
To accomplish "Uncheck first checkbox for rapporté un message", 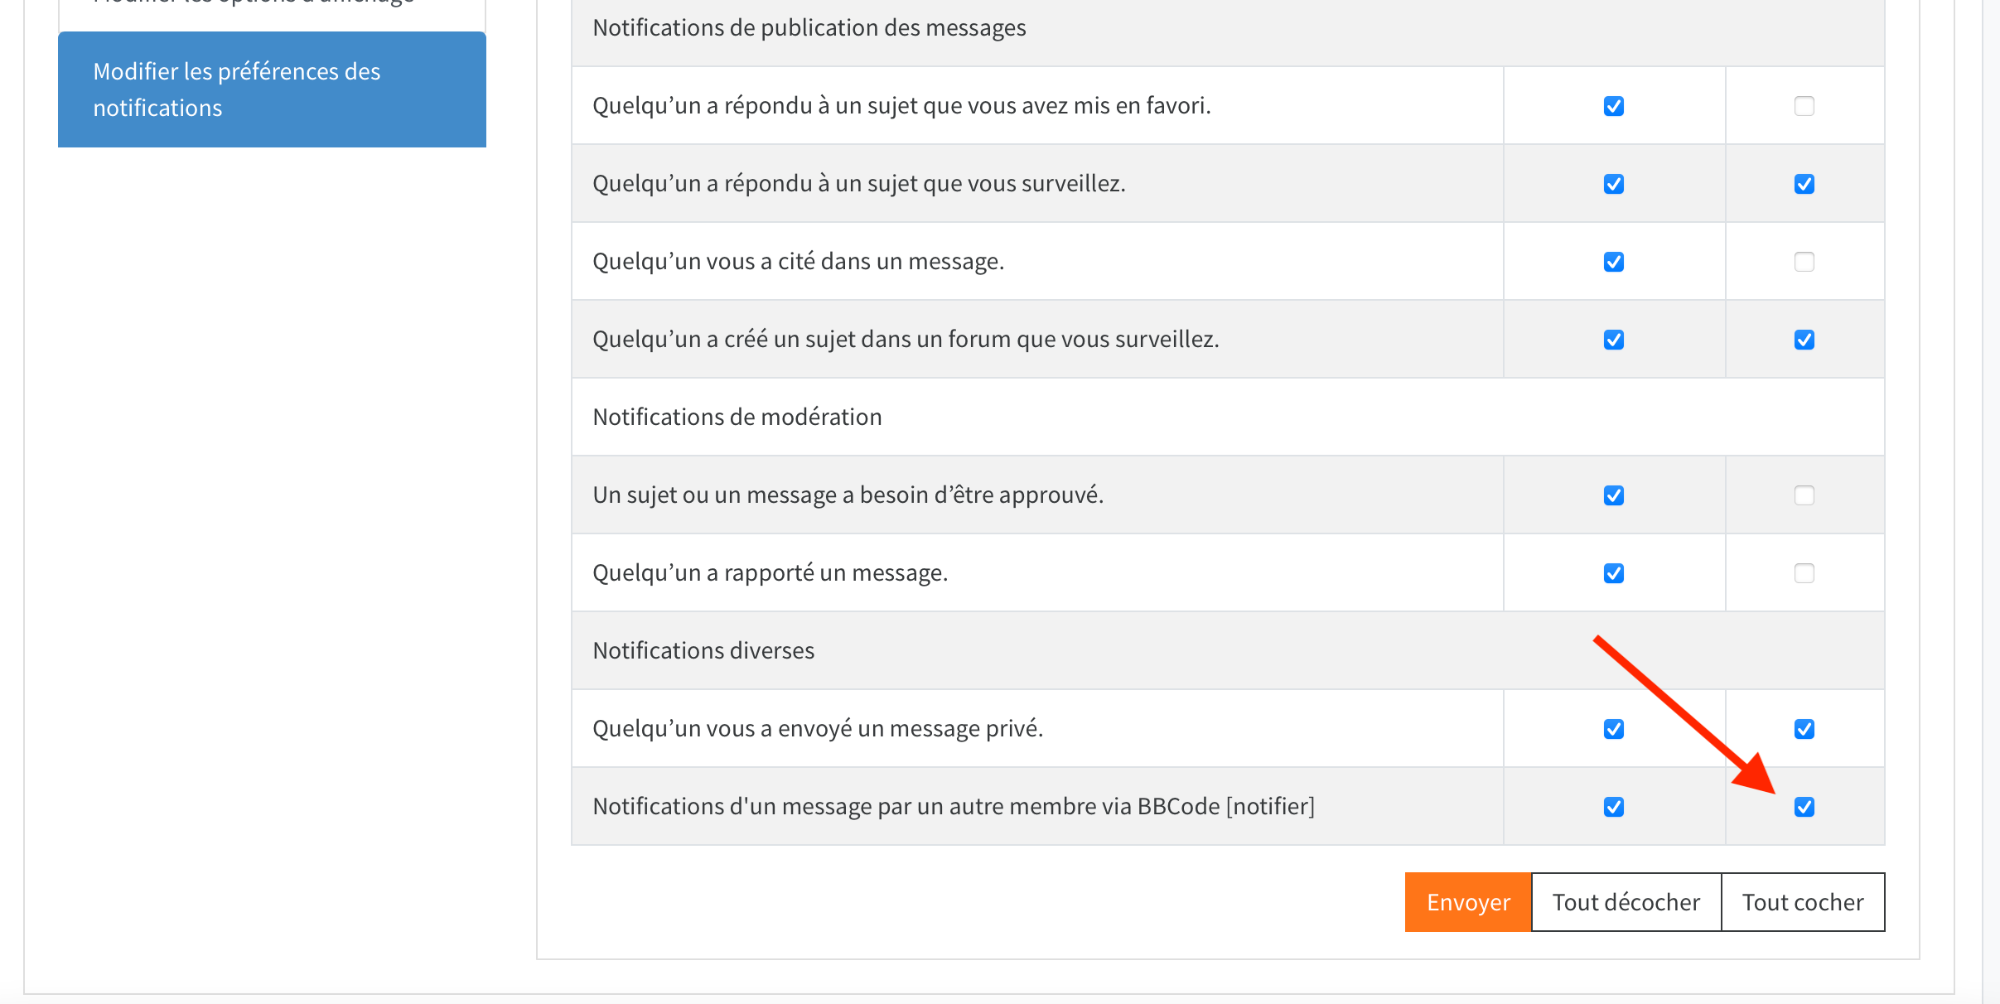I will (x=1613, y=574).
